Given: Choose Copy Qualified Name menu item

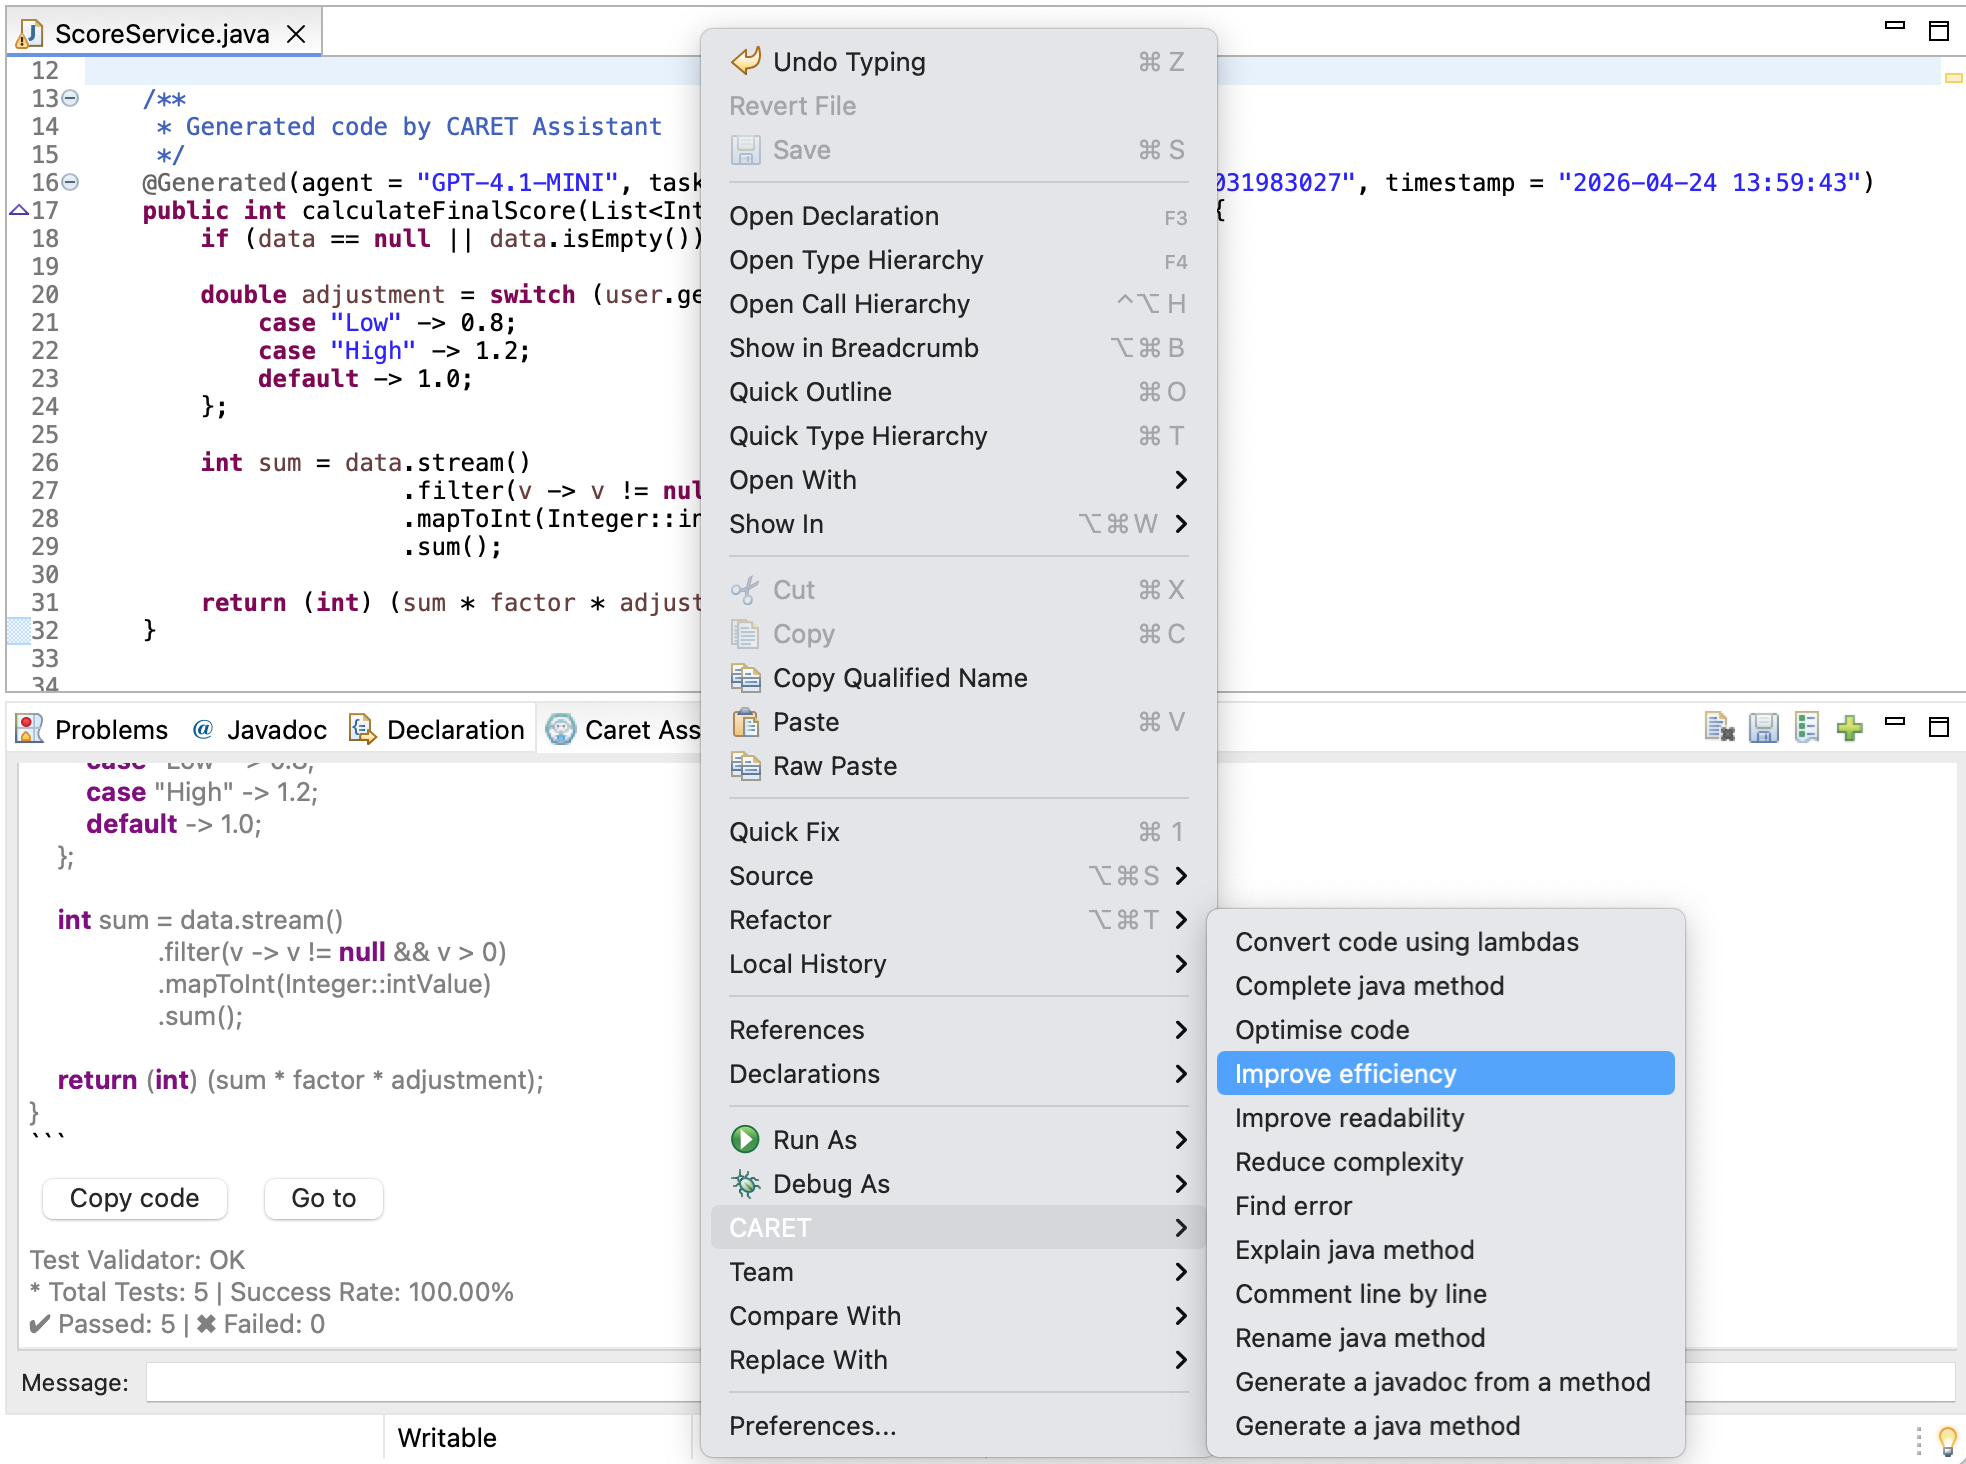Looking at the screenshot, I should point(899,678).
